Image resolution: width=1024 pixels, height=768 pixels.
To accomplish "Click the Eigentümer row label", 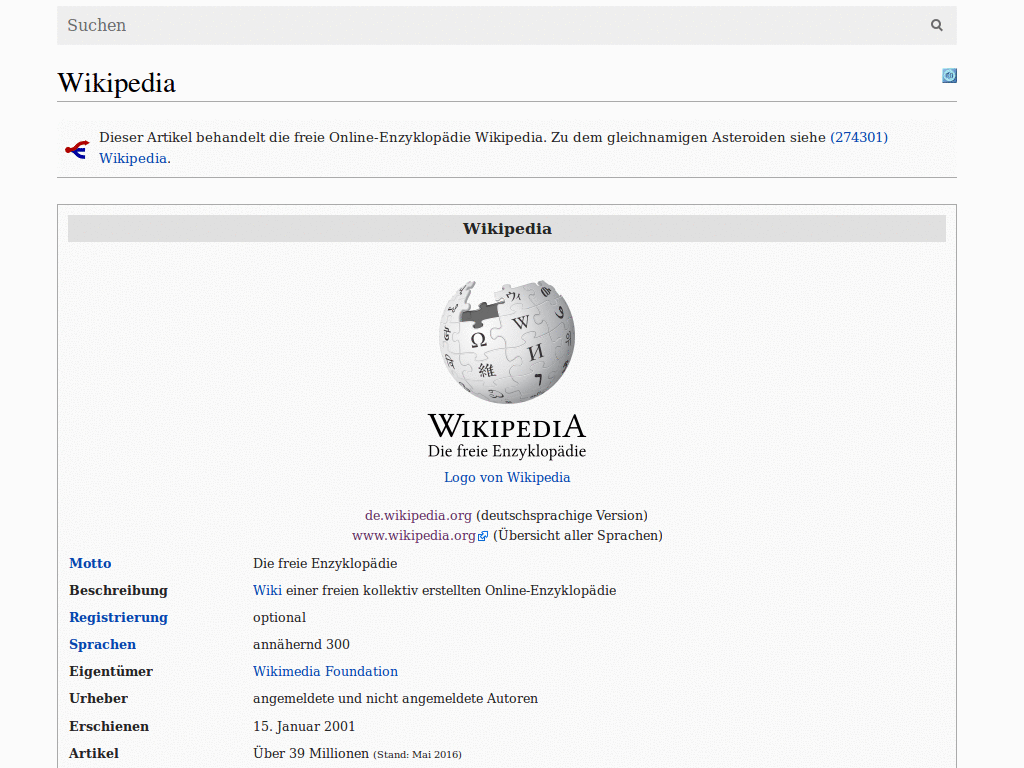I will click(x=111, y=671).
